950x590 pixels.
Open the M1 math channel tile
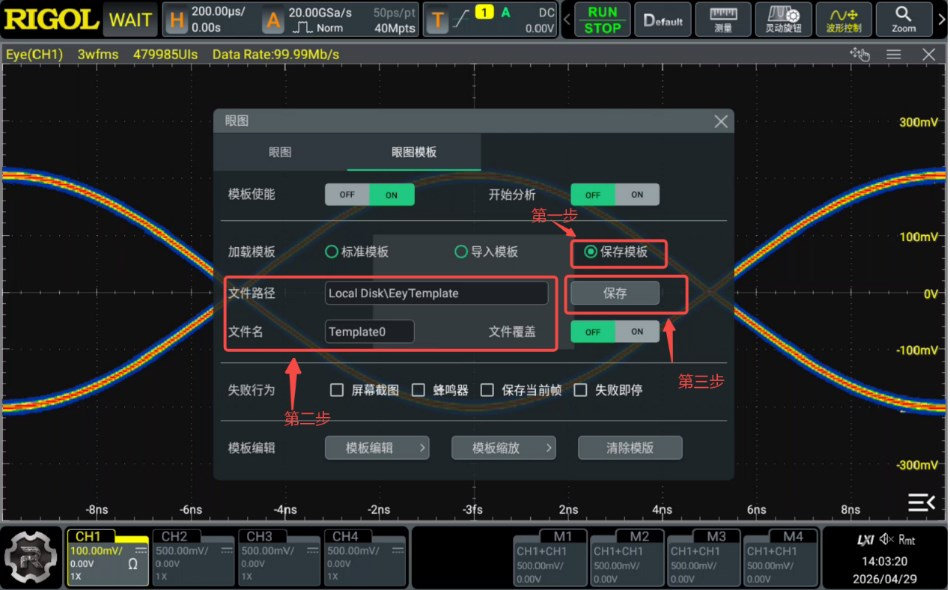pos(550,557)
